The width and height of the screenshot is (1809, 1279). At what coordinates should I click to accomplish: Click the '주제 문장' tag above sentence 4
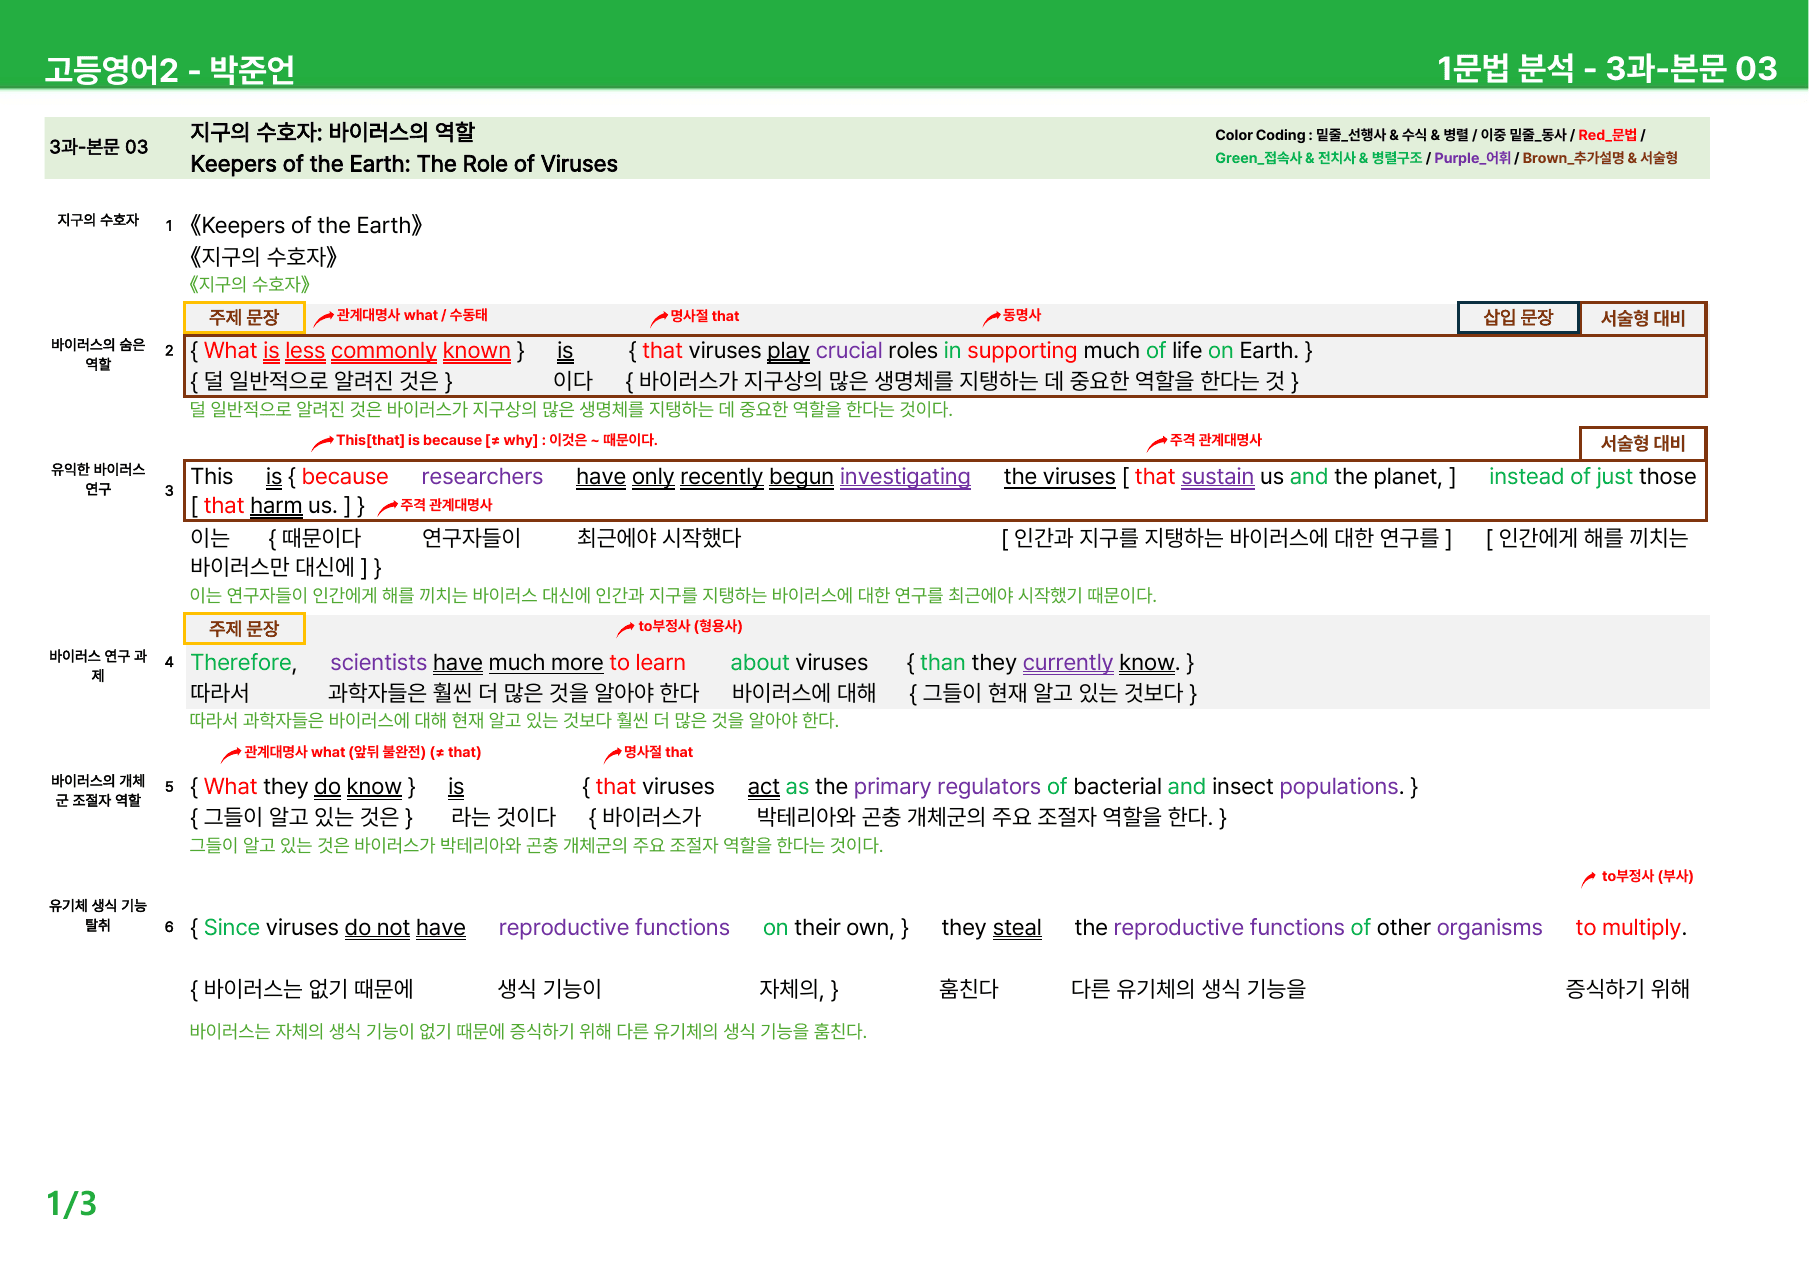coord(244,628)
